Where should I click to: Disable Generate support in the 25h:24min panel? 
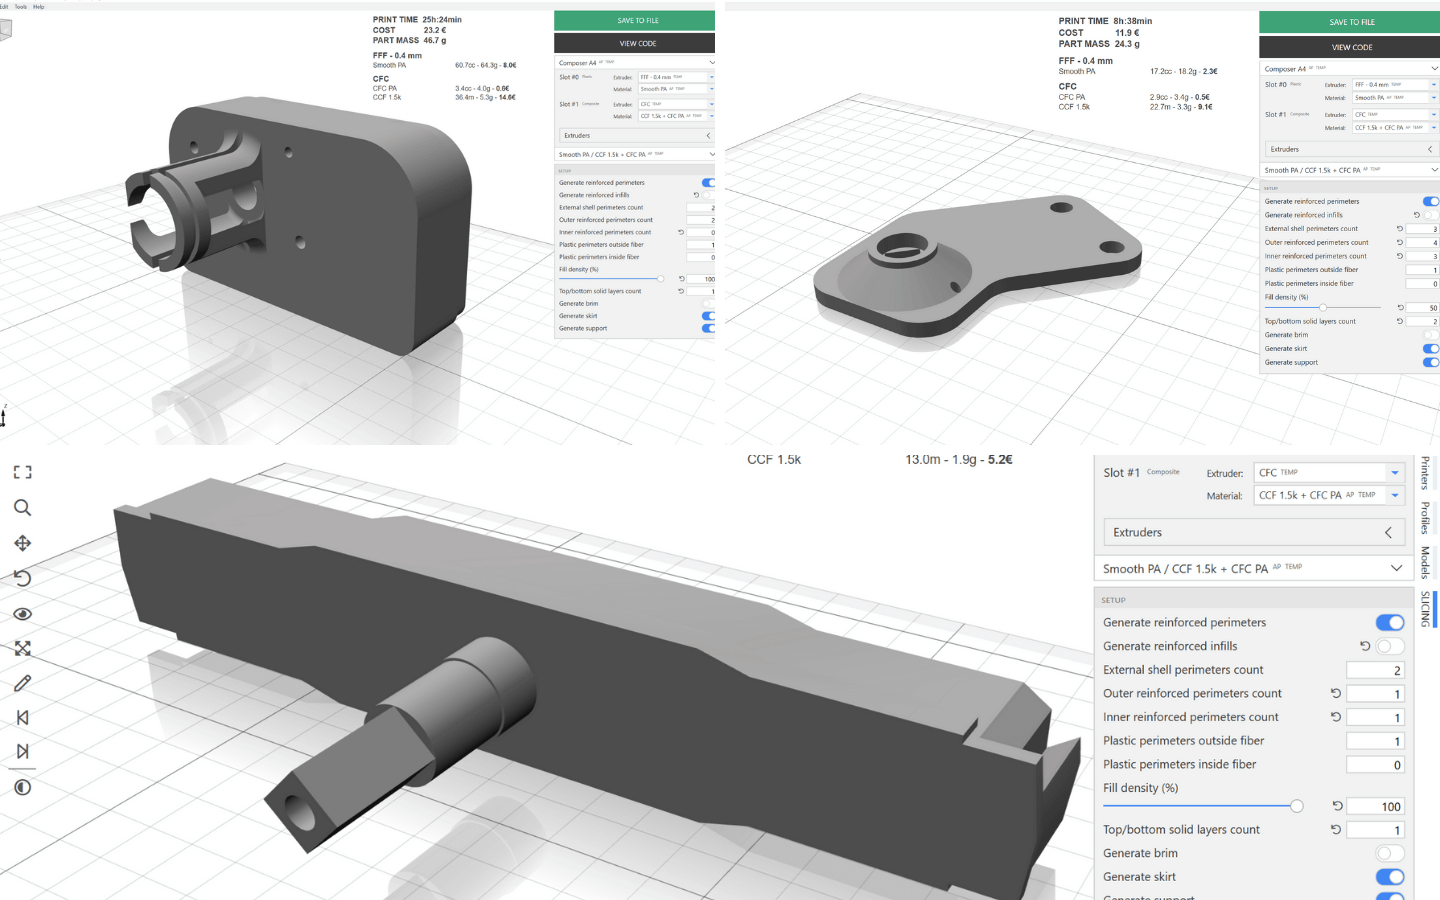[x=708, y=328]
